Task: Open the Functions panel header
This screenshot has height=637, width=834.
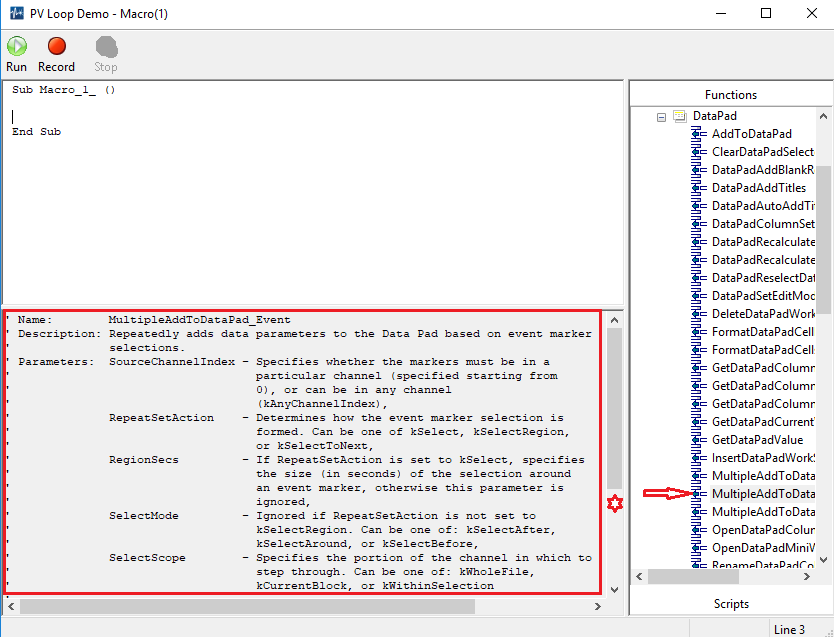Action: (x=731, y=95)
